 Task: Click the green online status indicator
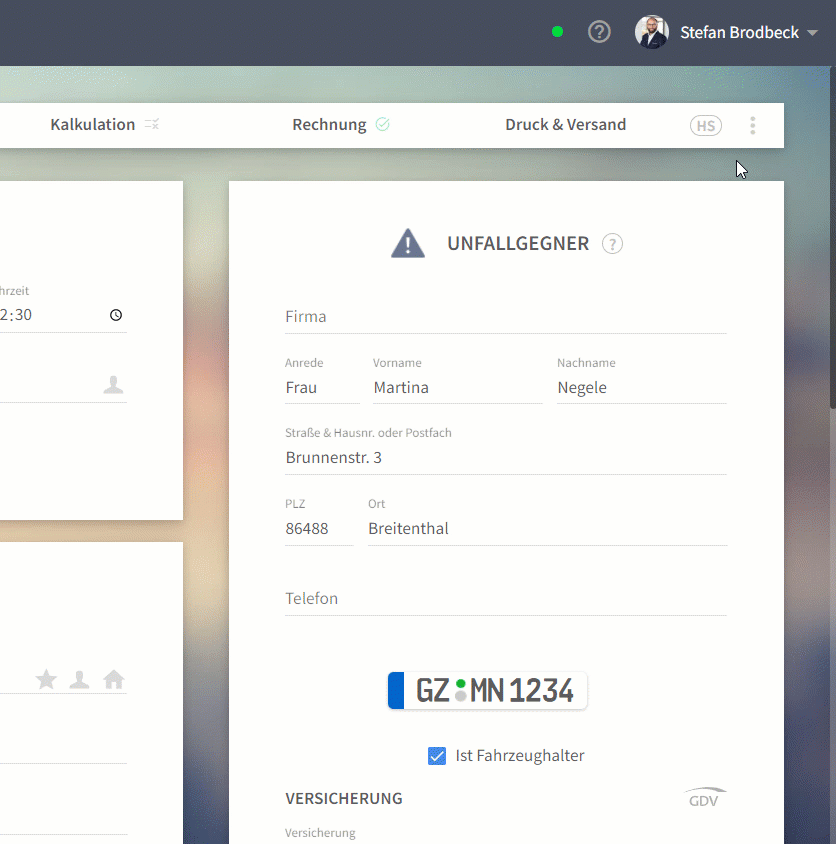click(558, 32)
